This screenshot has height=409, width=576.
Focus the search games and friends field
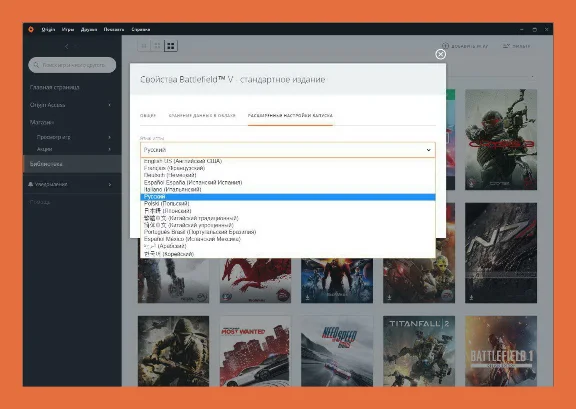coord(72,65)
